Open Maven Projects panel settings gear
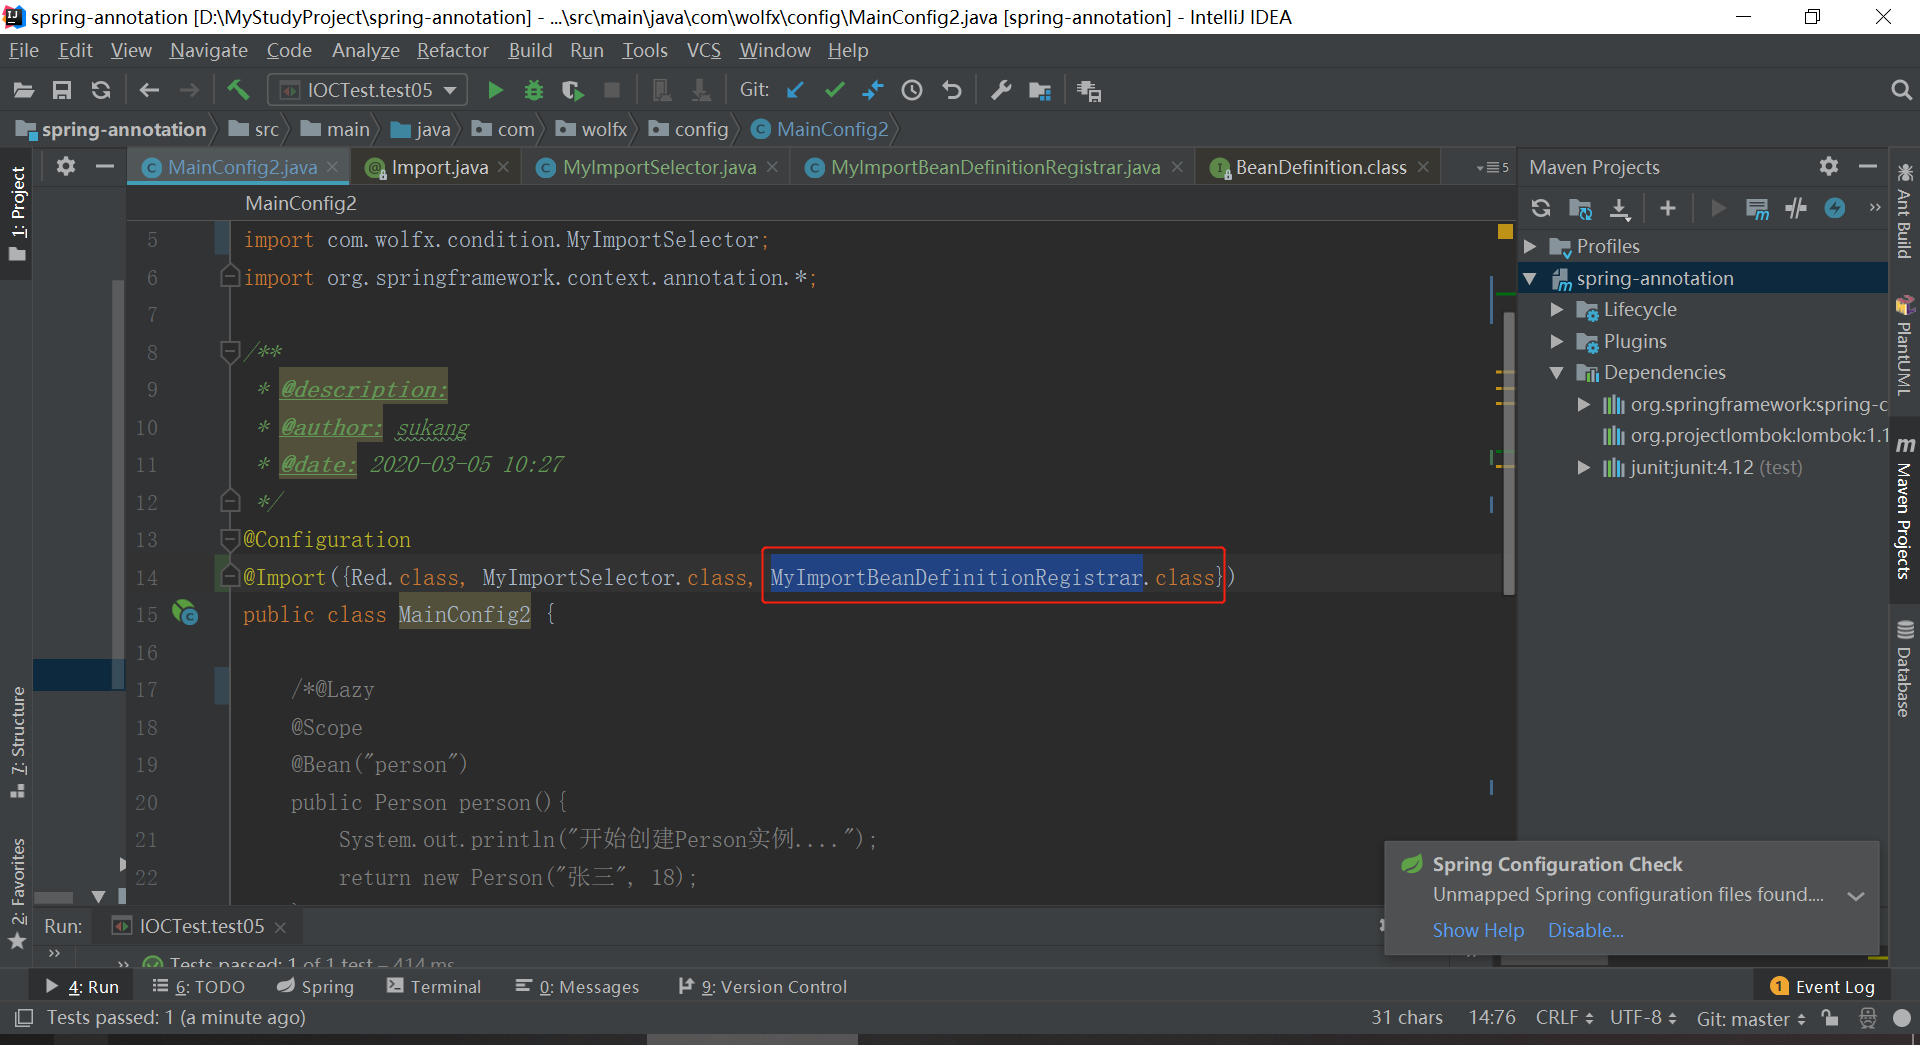The image size is (1920, 1045). tap(1829, 166)
